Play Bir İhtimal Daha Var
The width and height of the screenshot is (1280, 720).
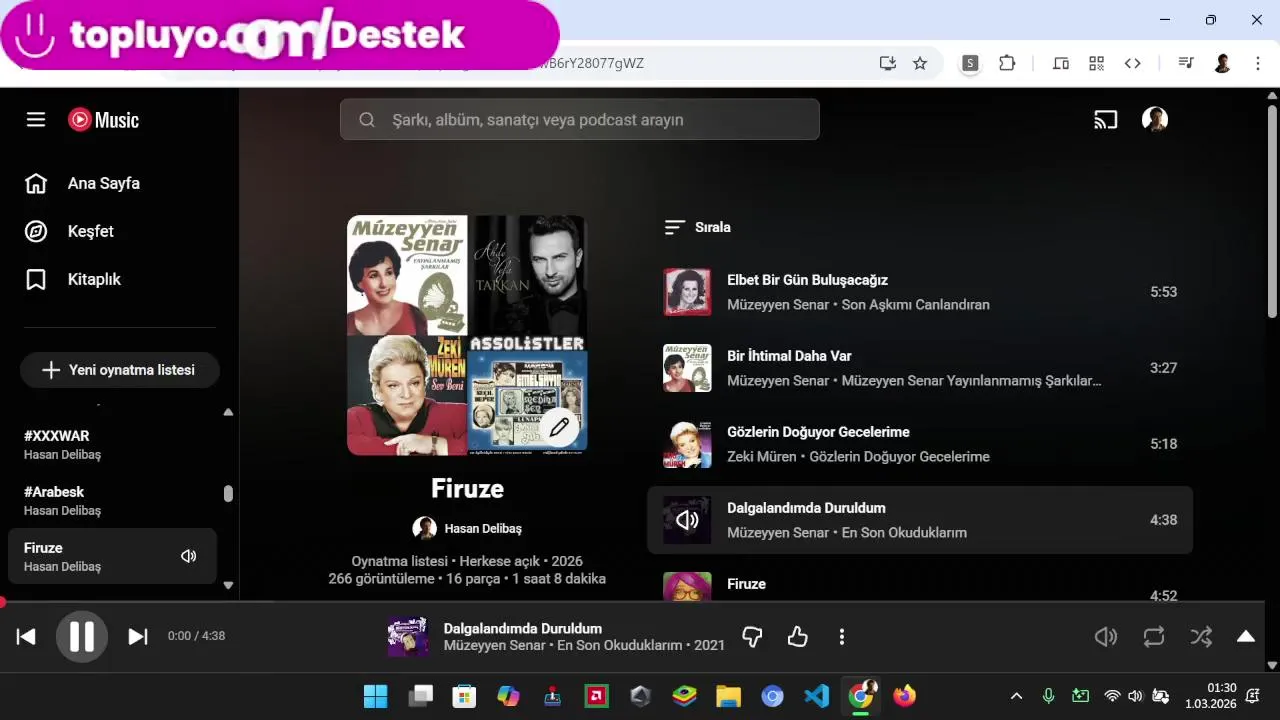(789, 356)
